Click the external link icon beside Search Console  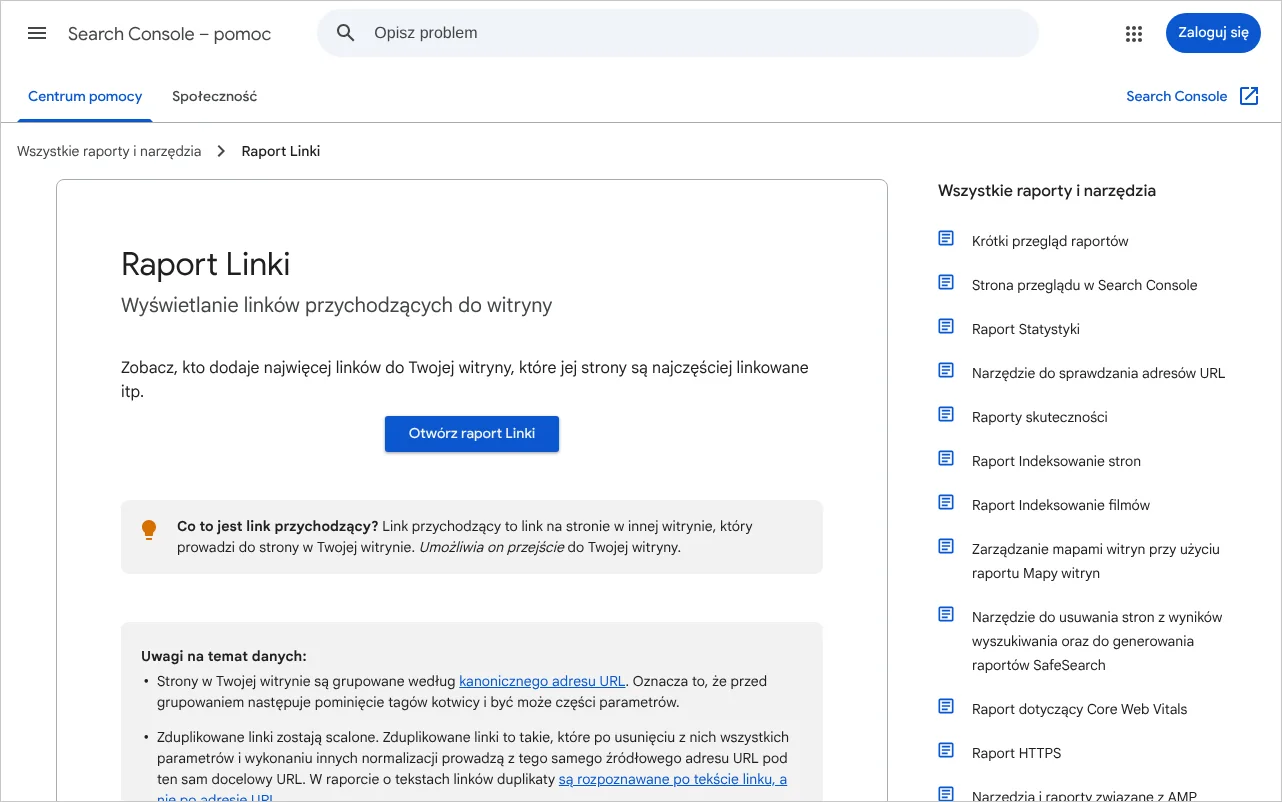tap(1249, 96)
